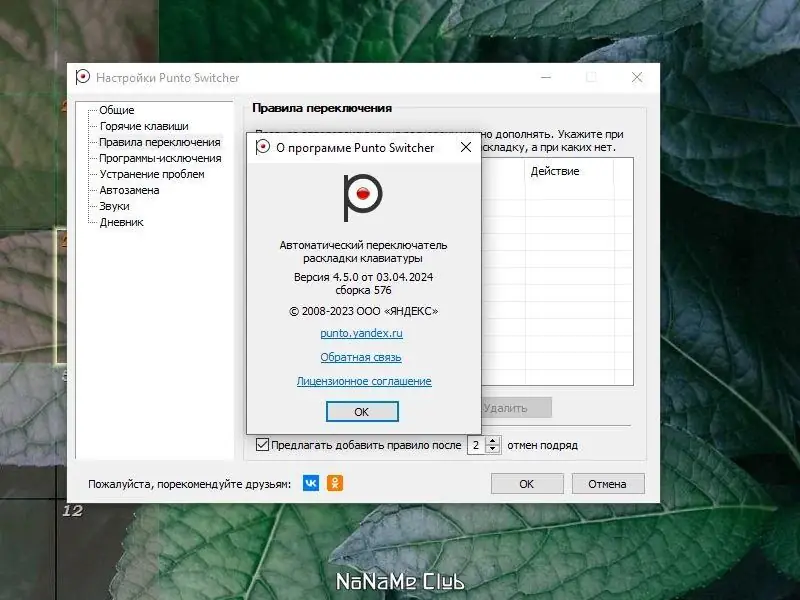Screen dimensions: 800x600
Task: Click the '© 2008-2023 ООО «ЯНДЕКС»' text
Action: point(363,311)
